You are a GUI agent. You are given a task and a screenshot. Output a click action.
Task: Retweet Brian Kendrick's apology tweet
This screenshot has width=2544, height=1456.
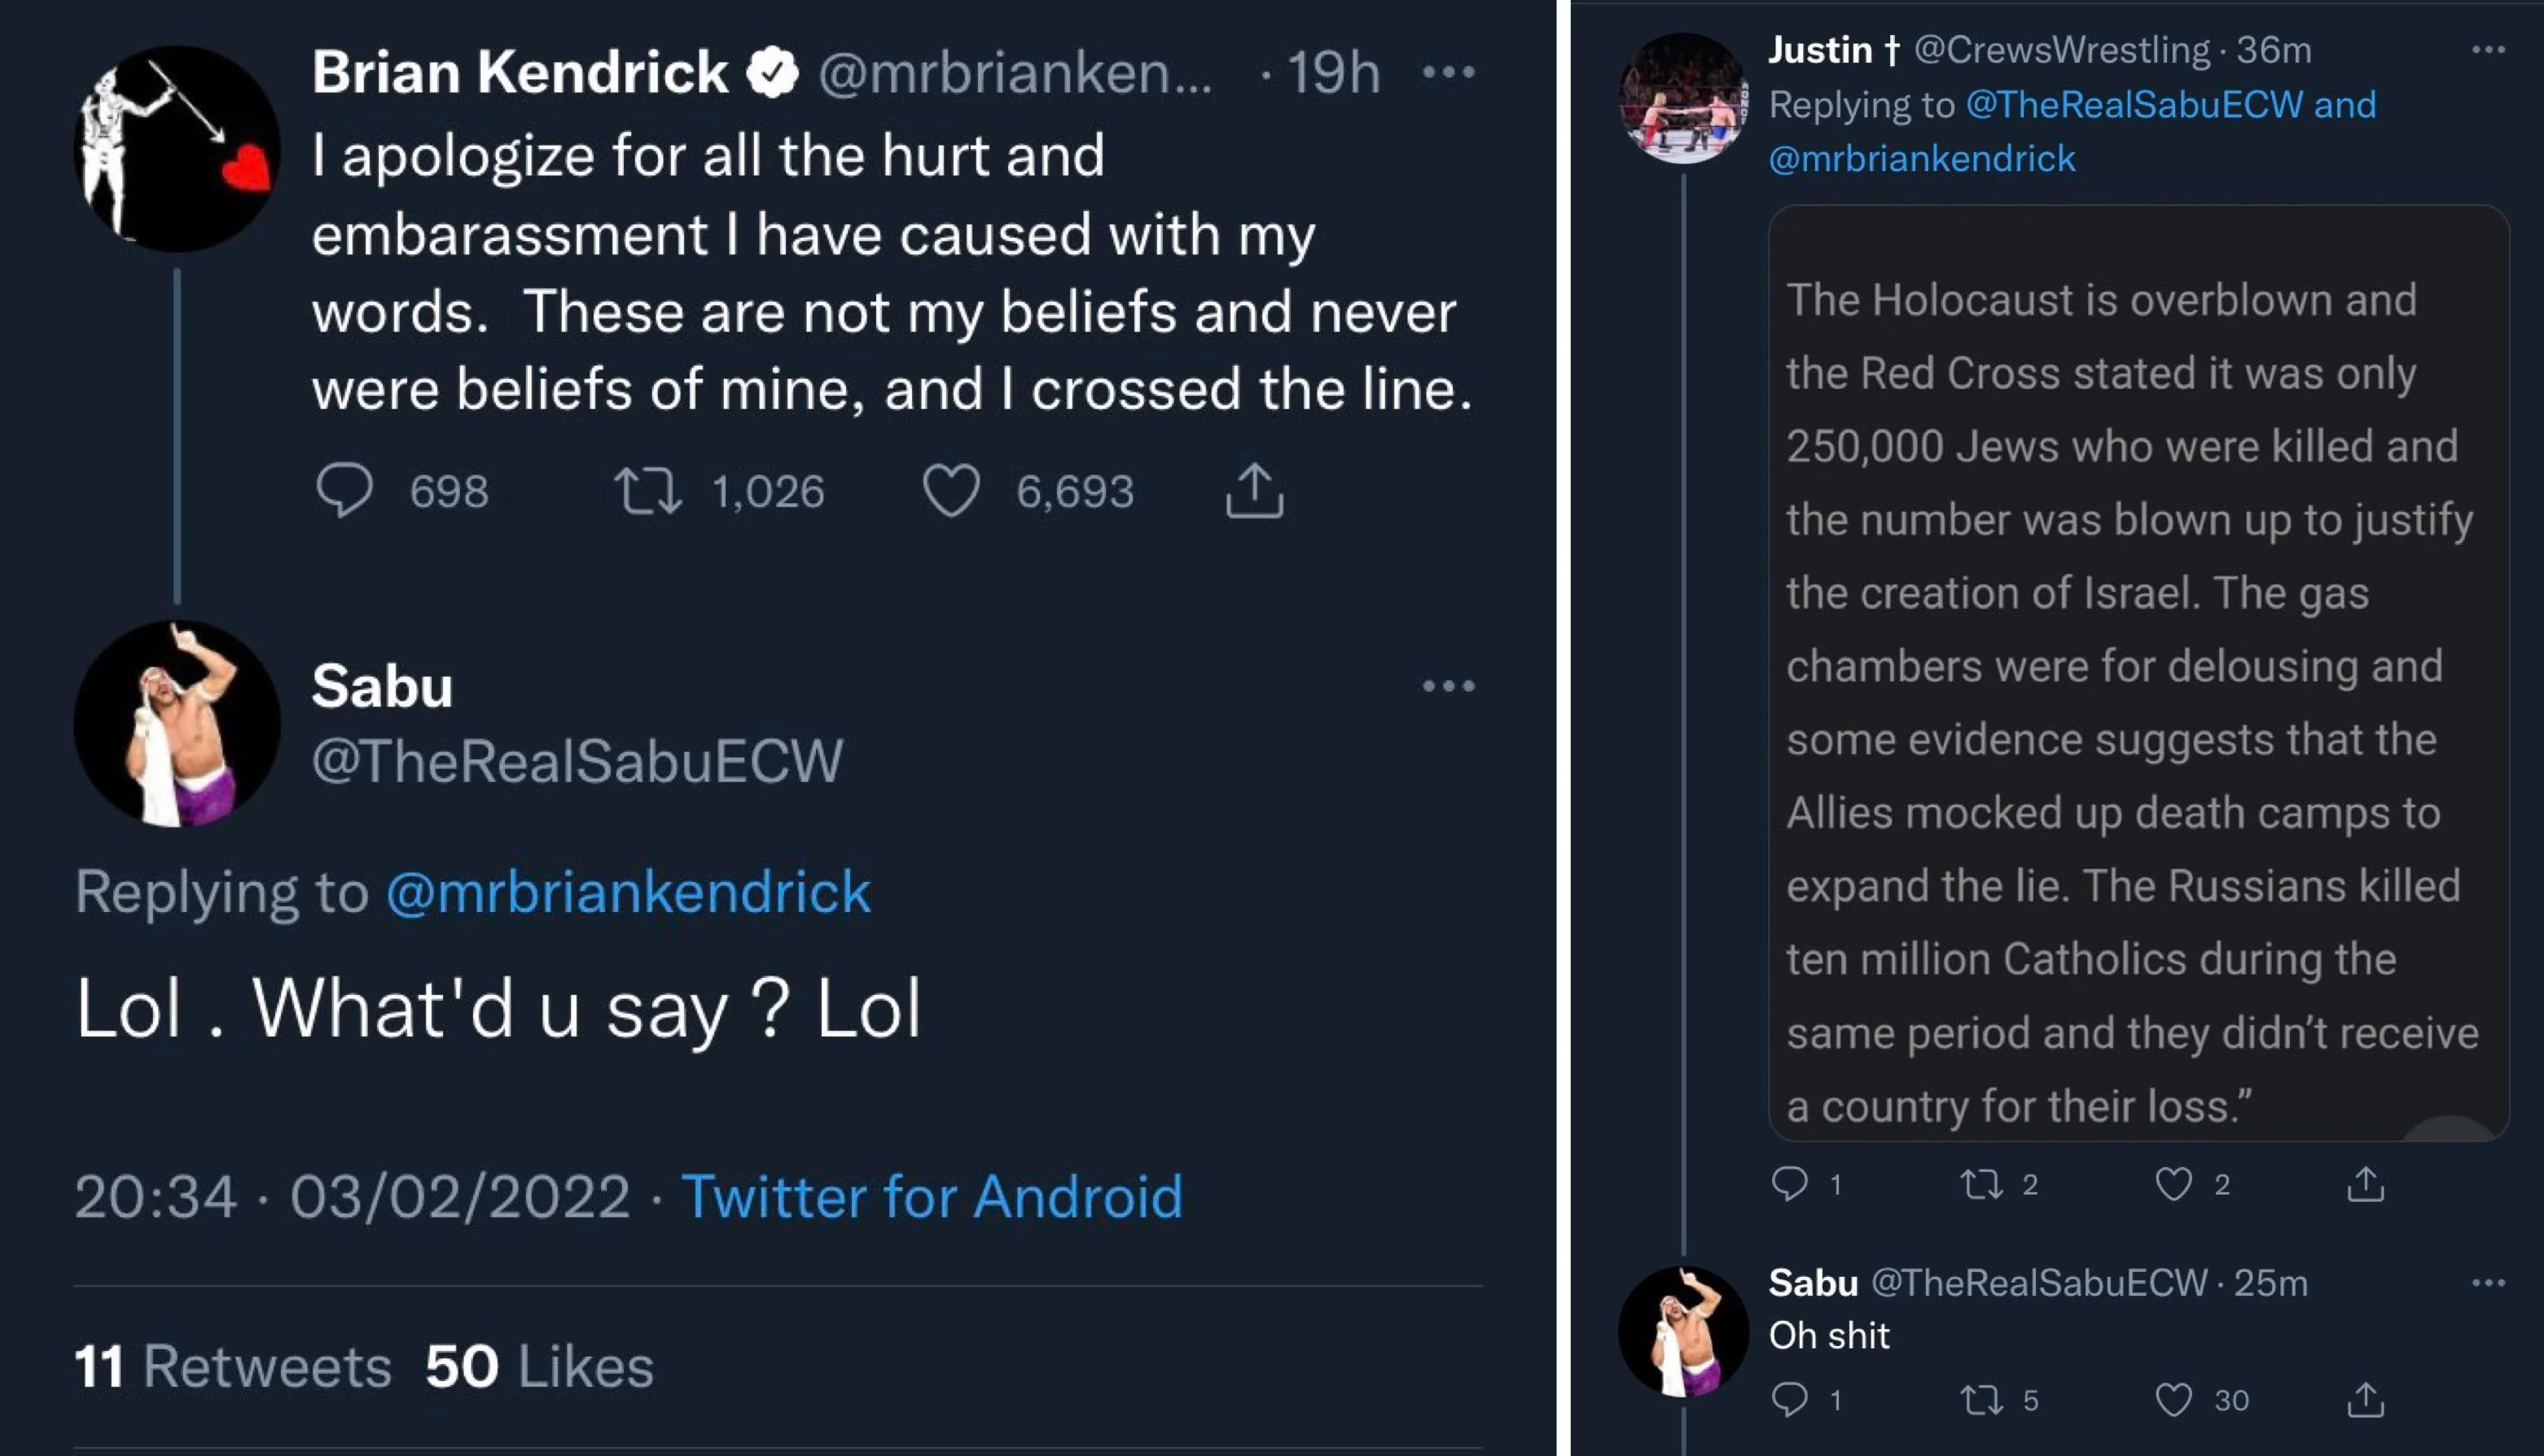click(x=648, y=491)
